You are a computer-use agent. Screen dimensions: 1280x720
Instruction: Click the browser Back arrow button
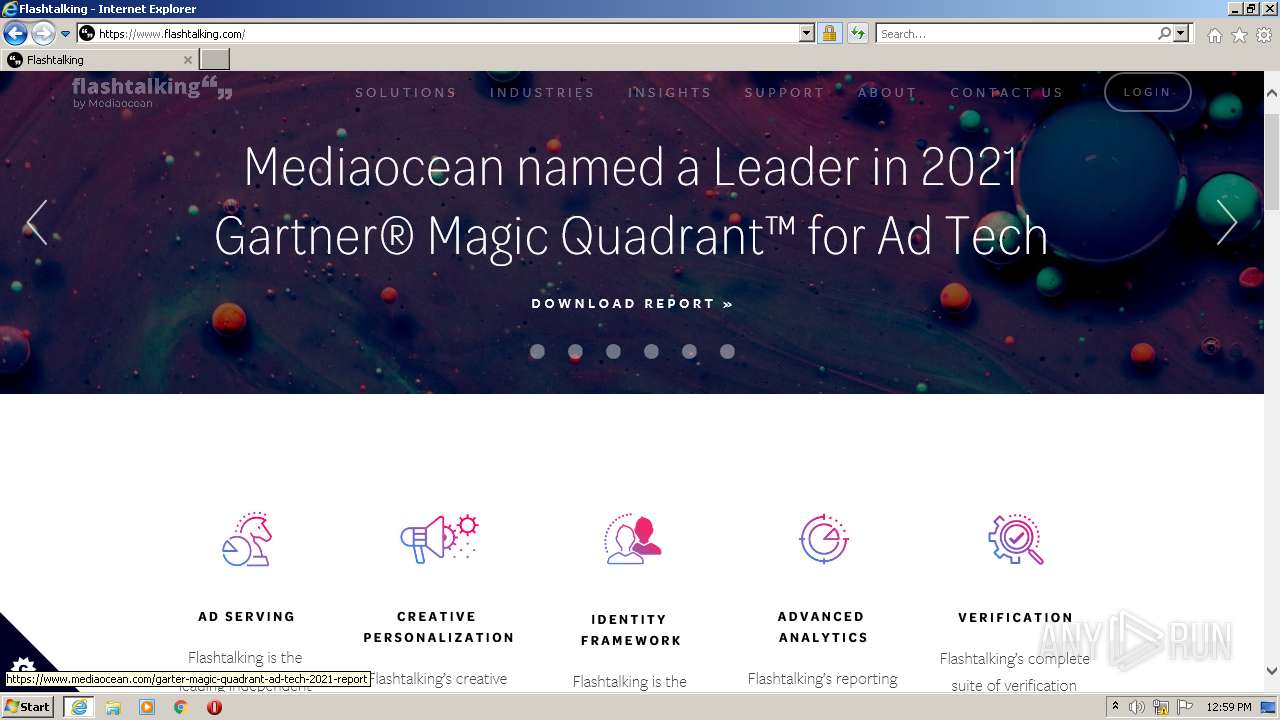pos(15,33)
